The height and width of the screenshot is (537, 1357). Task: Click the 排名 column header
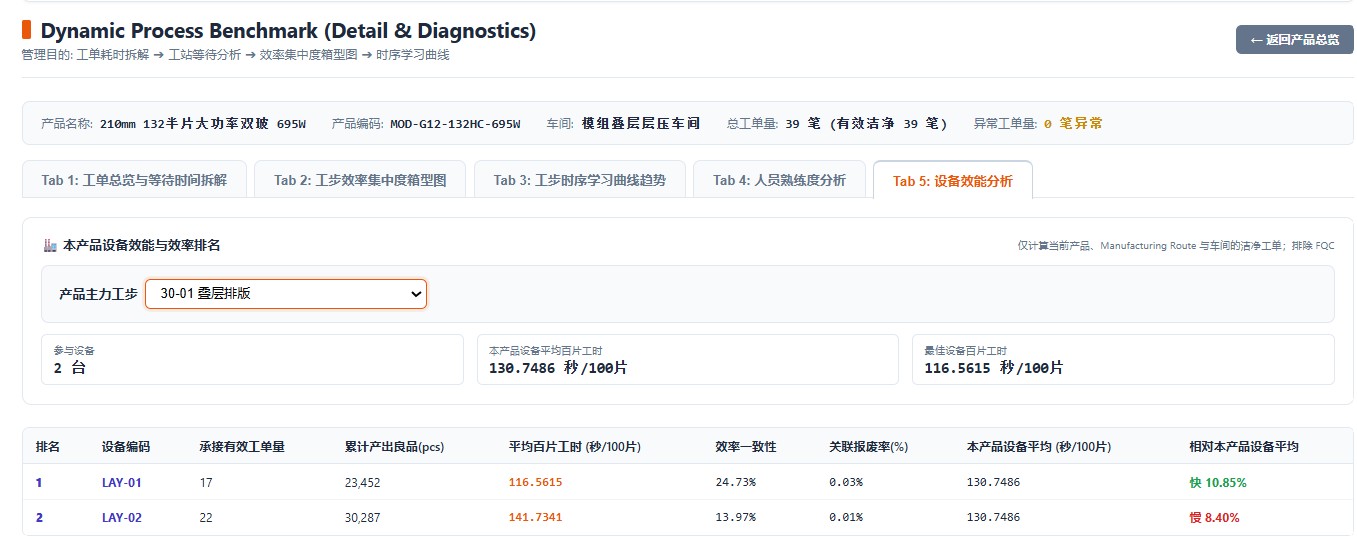pos(48,447)
